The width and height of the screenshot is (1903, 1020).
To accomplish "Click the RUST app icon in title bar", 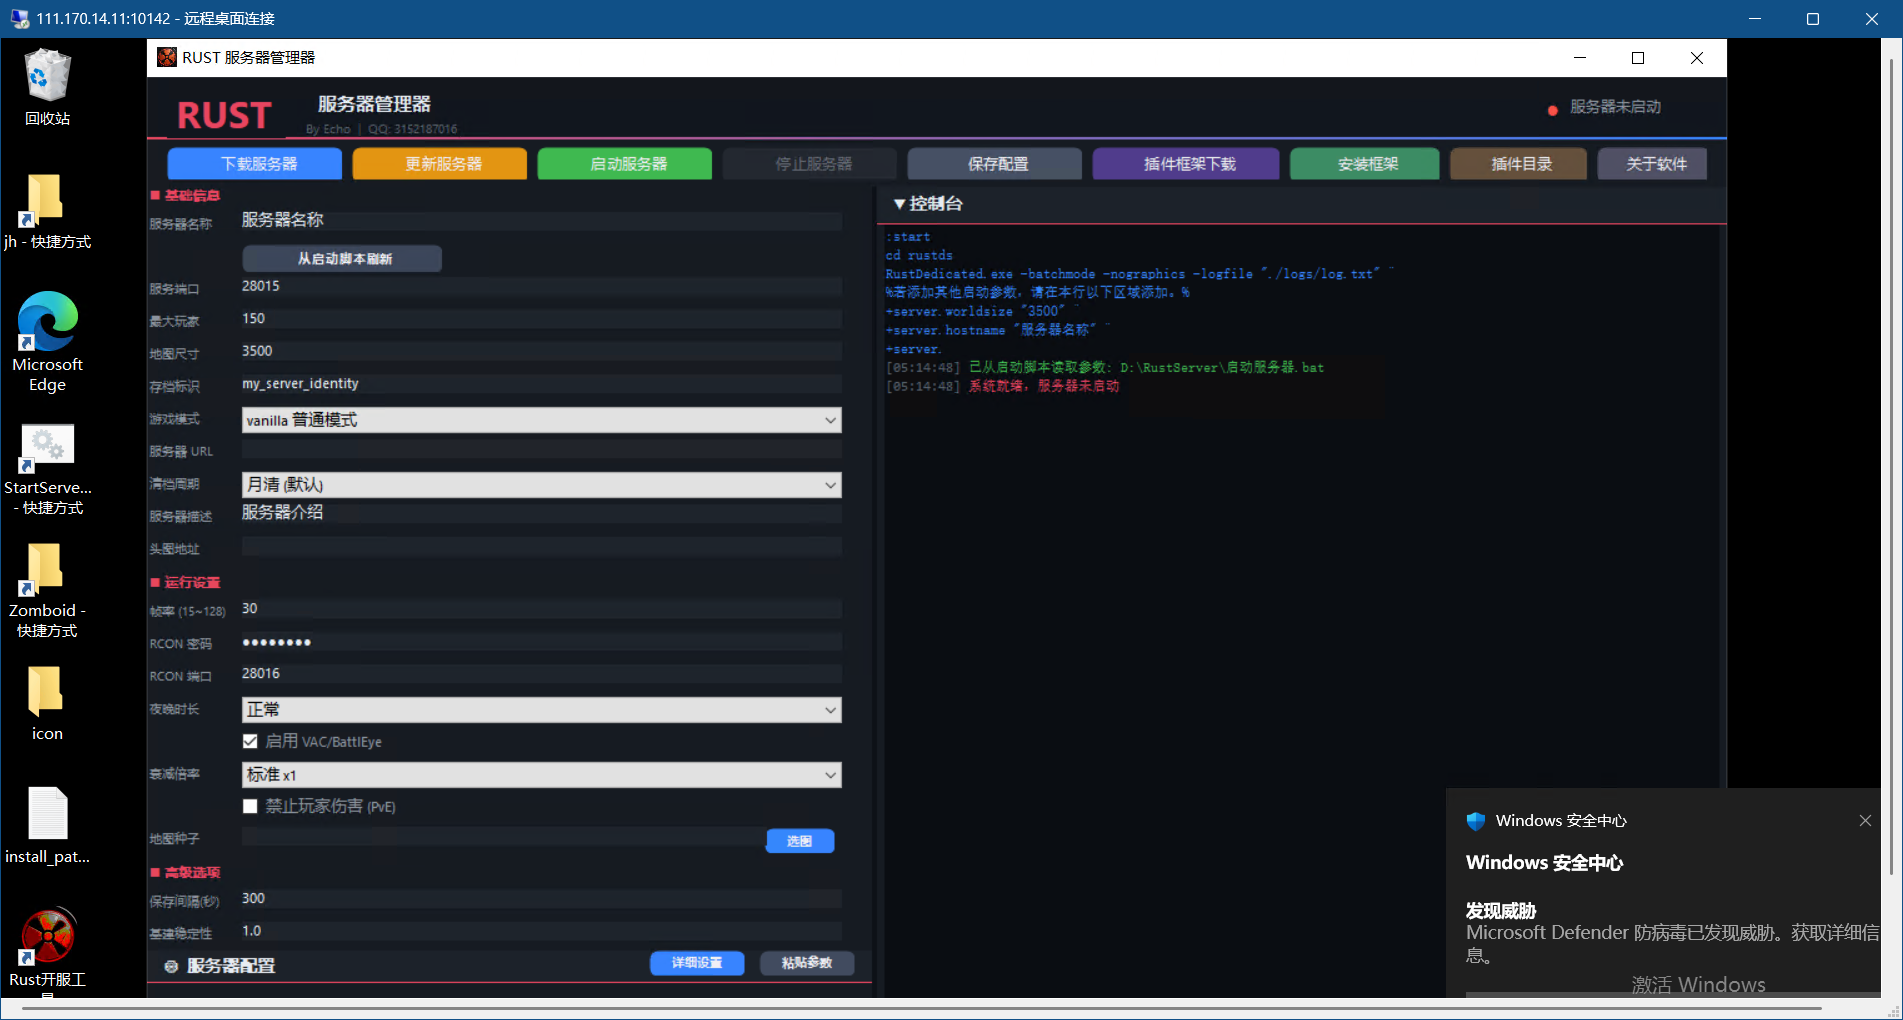I will 167,57.
